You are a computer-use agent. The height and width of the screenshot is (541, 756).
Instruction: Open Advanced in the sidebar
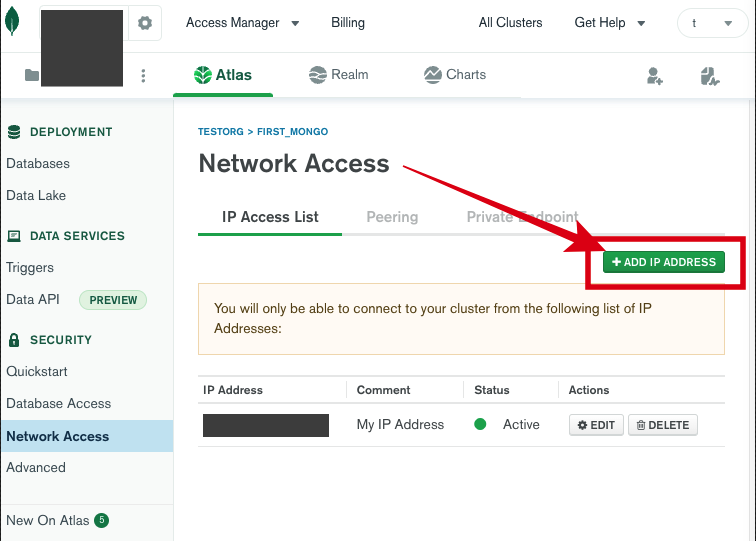36,467
